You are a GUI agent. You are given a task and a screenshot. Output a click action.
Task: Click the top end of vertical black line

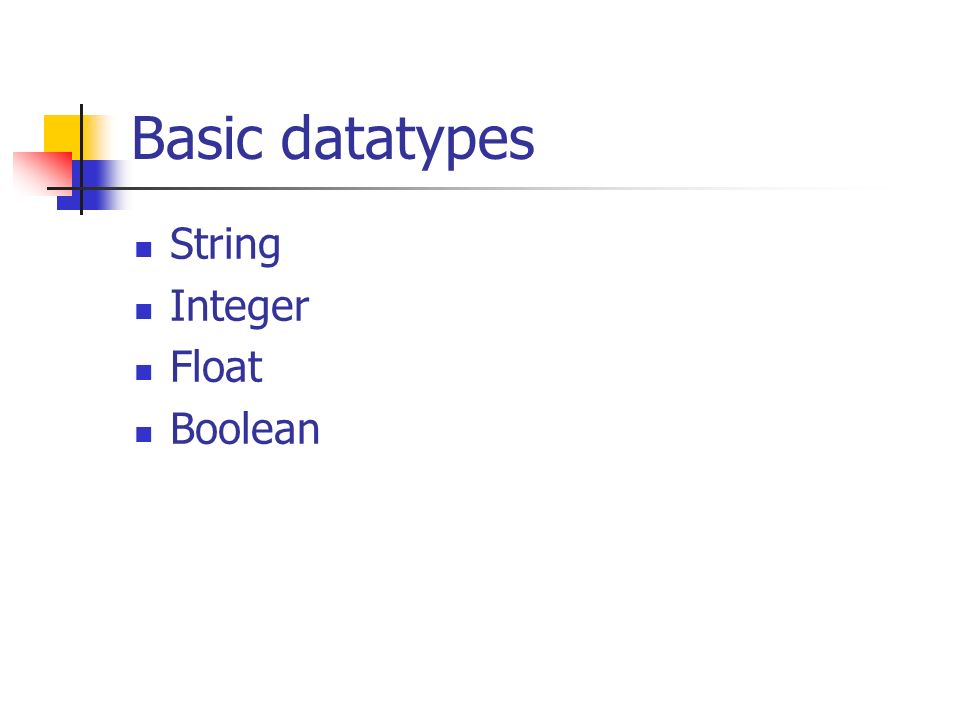pos(81,107)
